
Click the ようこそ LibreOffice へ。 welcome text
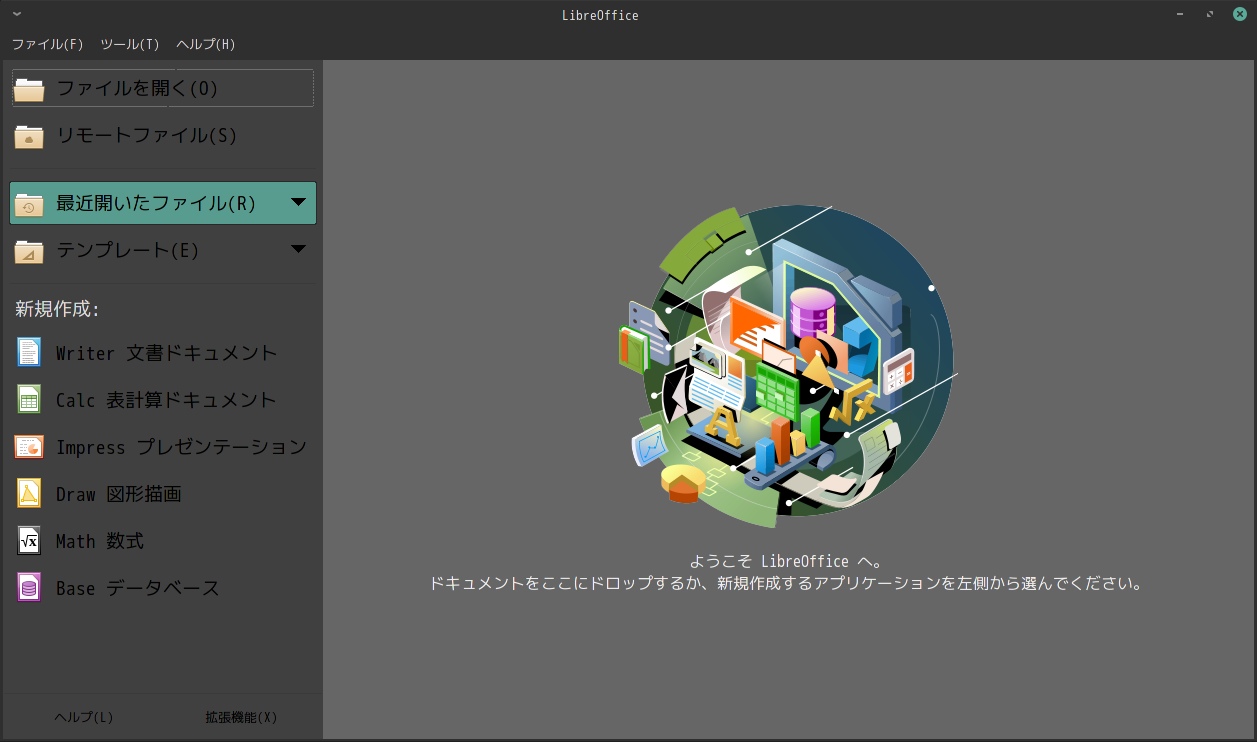tap(786, 561)
